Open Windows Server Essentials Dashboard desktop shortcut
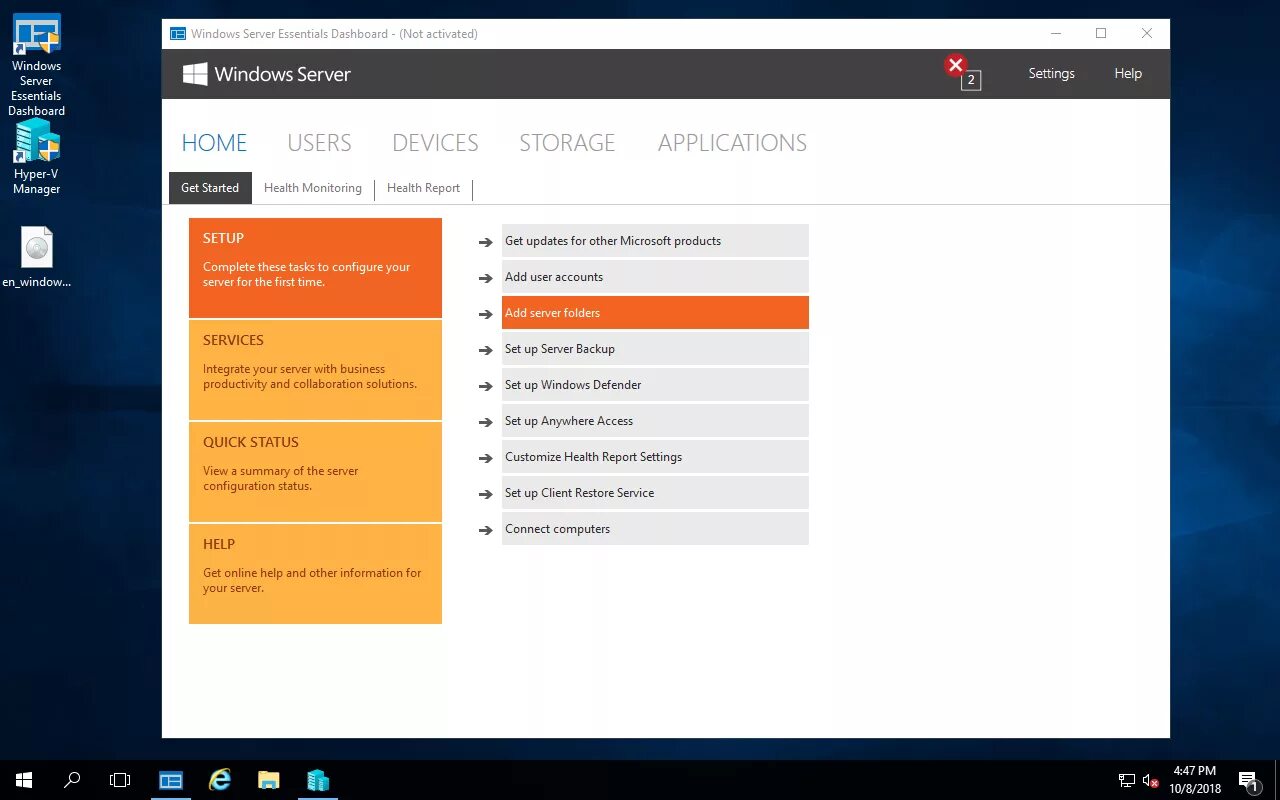1280x800 pixels. point(37,65)
